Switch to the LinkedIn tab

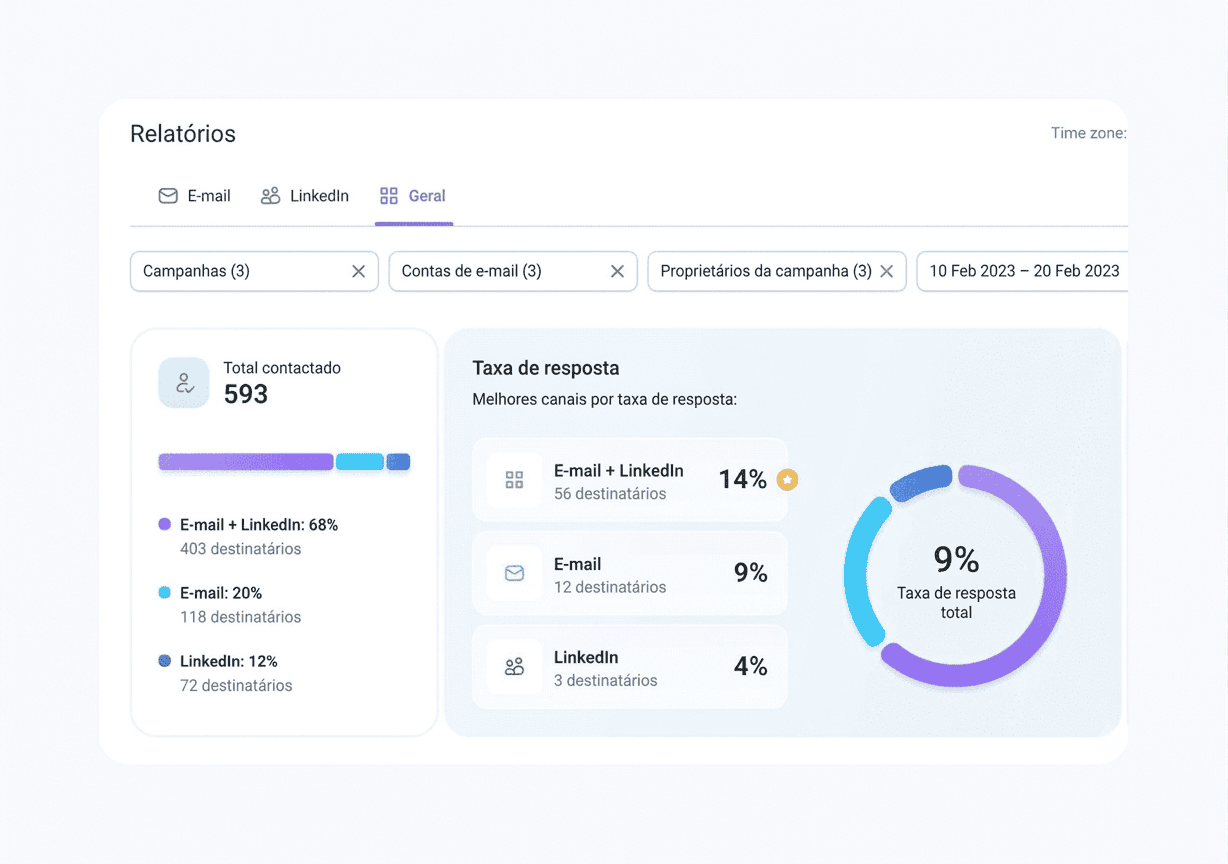[305, 196]
